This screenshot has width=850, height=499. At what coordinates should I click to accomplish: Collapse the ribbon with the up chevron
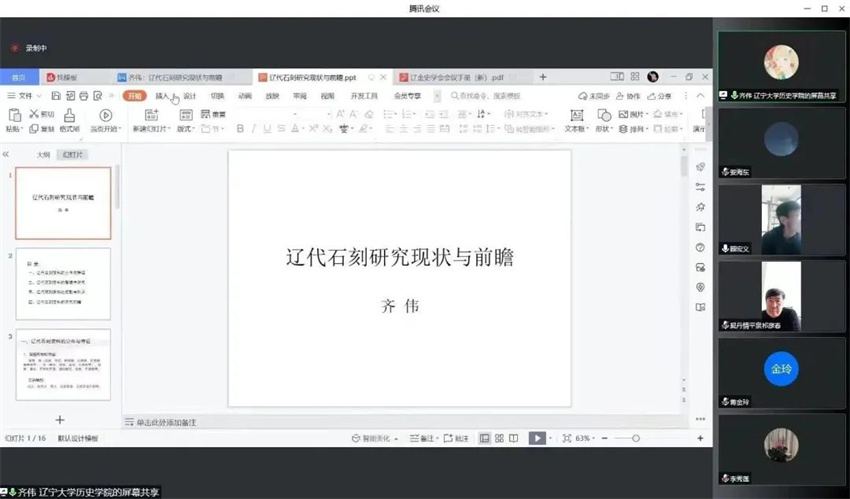coord(700,96)
